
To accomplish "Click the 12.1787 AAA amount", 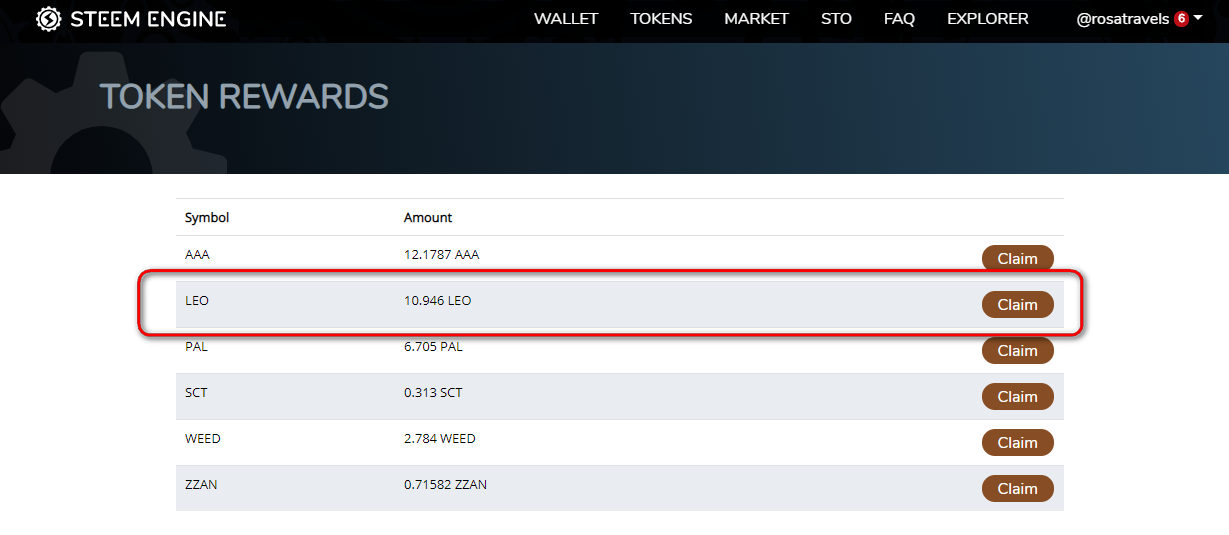I will [442, 255].
